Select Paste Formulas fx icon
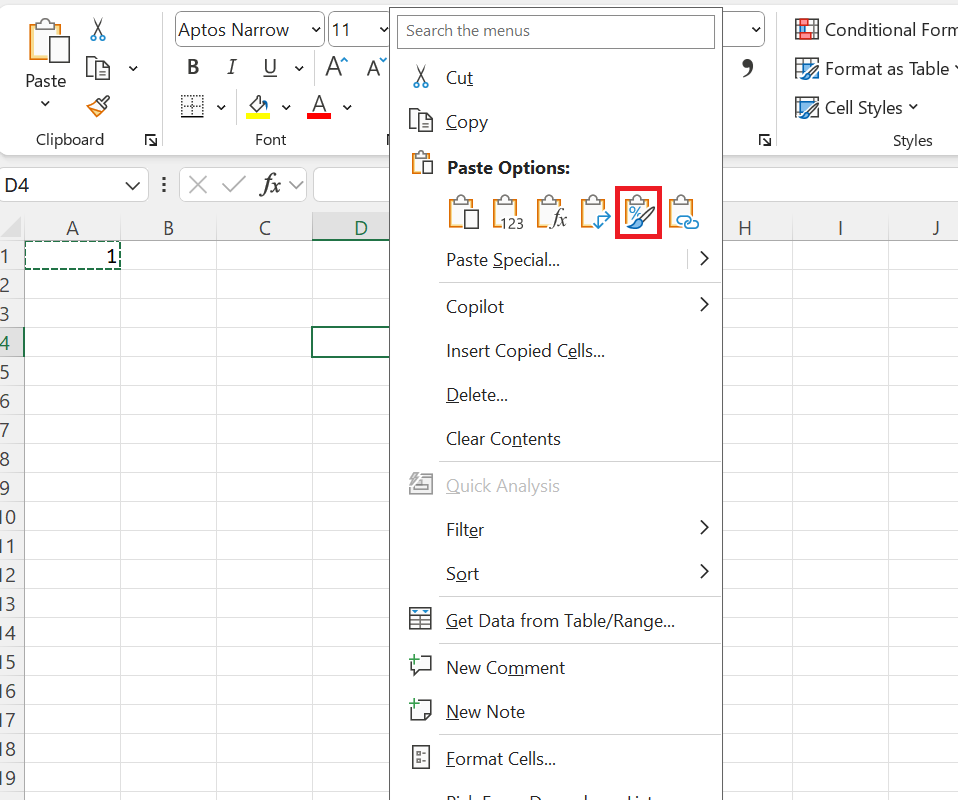This screenshot has width=958, height=800. [552, 213]
